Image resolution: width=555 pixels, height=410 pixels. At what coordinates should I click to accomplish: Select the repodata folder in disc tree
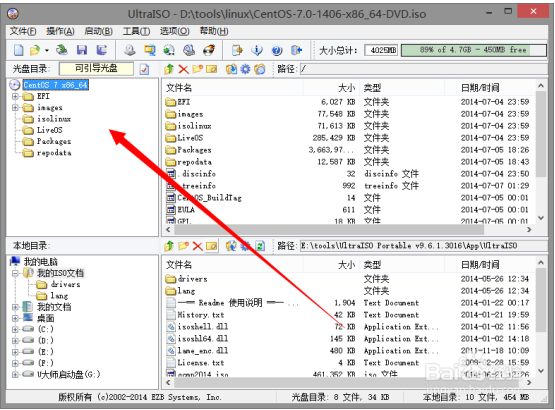pos(54,153)
